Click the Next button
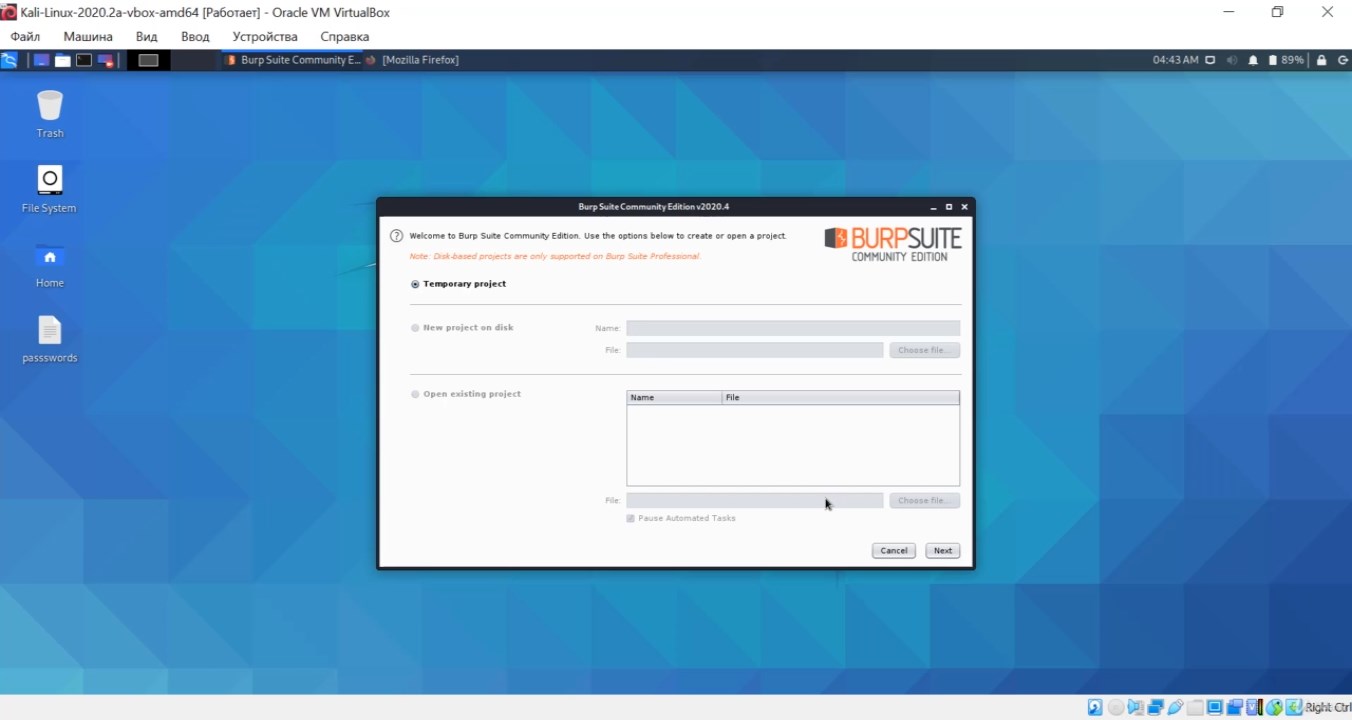This screenshot has width=1352, height=720. 943,551
